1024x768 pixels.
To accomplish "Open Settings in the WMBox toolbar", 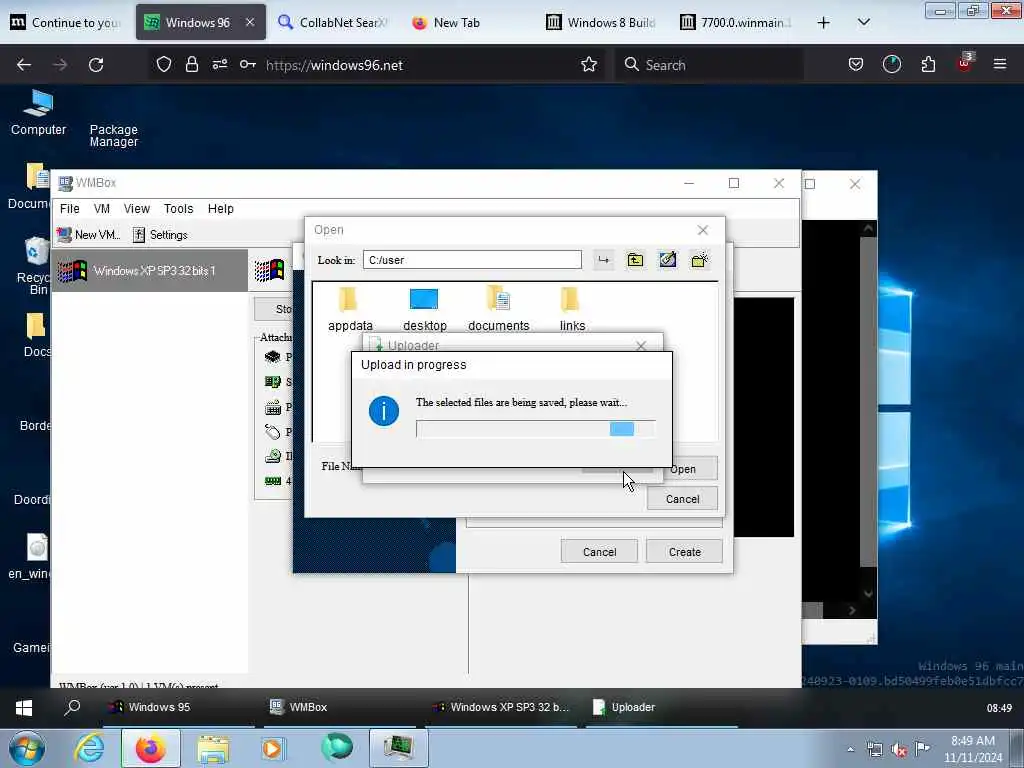I will (x=160, y=234).
